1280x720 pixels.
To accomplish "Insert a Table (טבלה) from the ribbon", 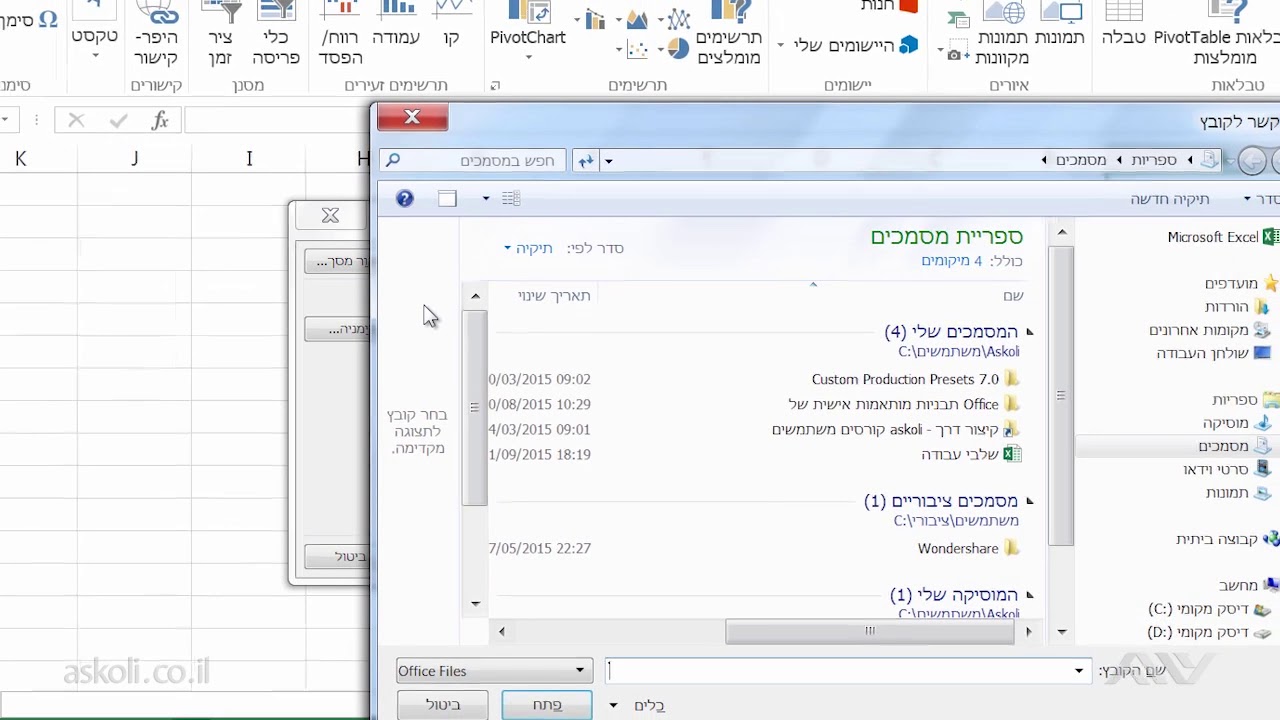I will coord(1124,25).
